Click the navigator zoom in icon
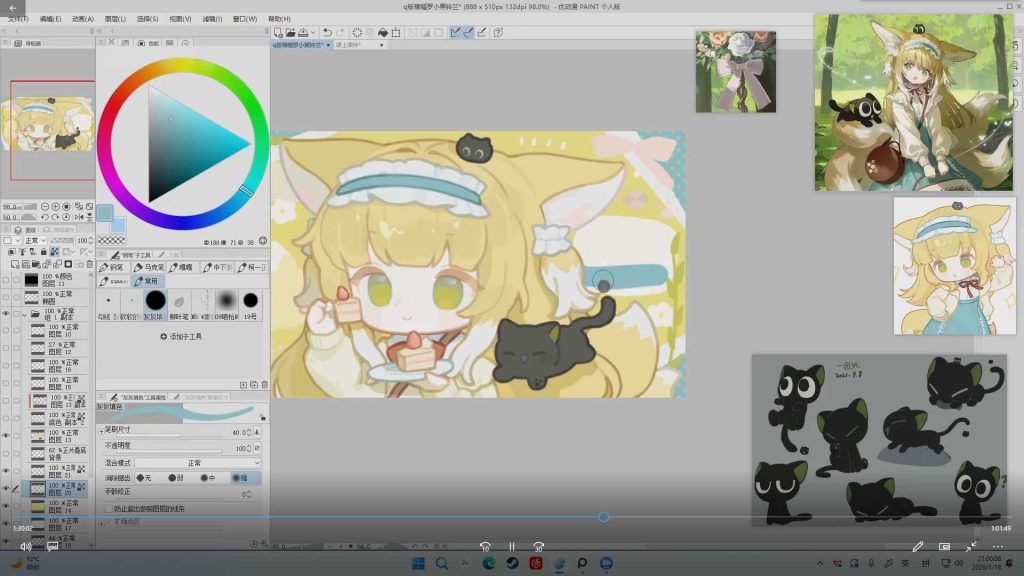 tap(56, 206)
